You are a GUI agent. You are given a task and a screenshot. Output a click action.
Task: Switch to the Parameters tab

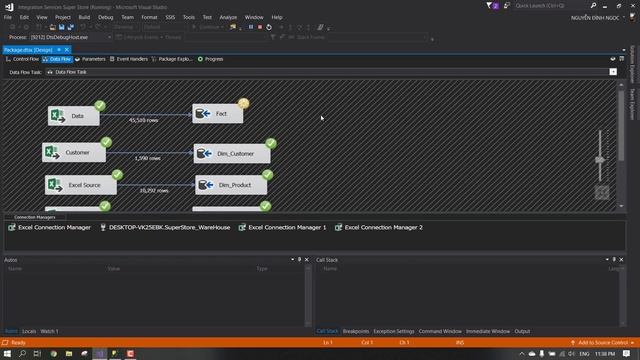90,59
